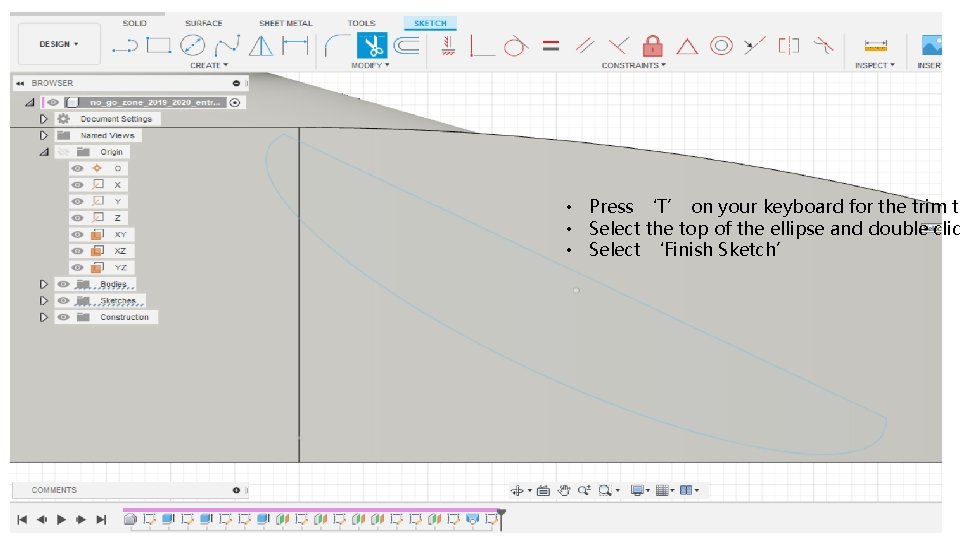Expand the Document Settings node

pyautogui.click(x=43, y=119)
